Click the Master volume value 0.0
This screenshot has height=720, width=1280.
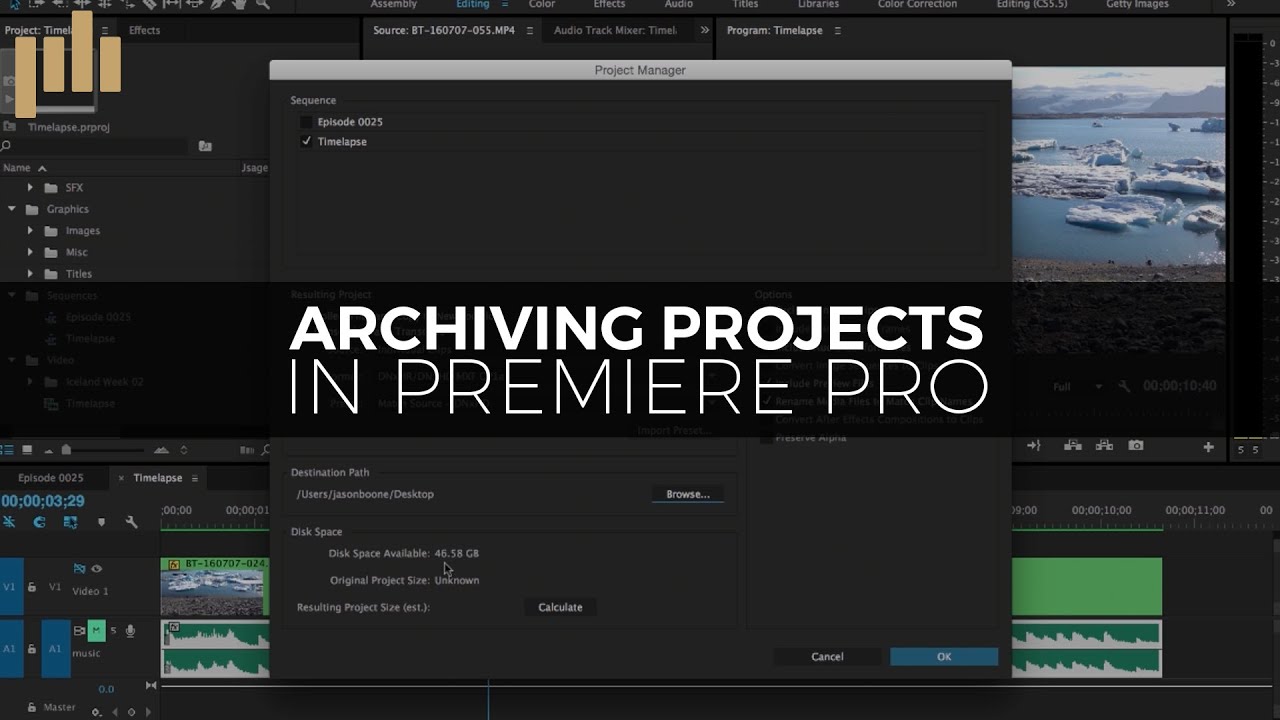[106, 689]
